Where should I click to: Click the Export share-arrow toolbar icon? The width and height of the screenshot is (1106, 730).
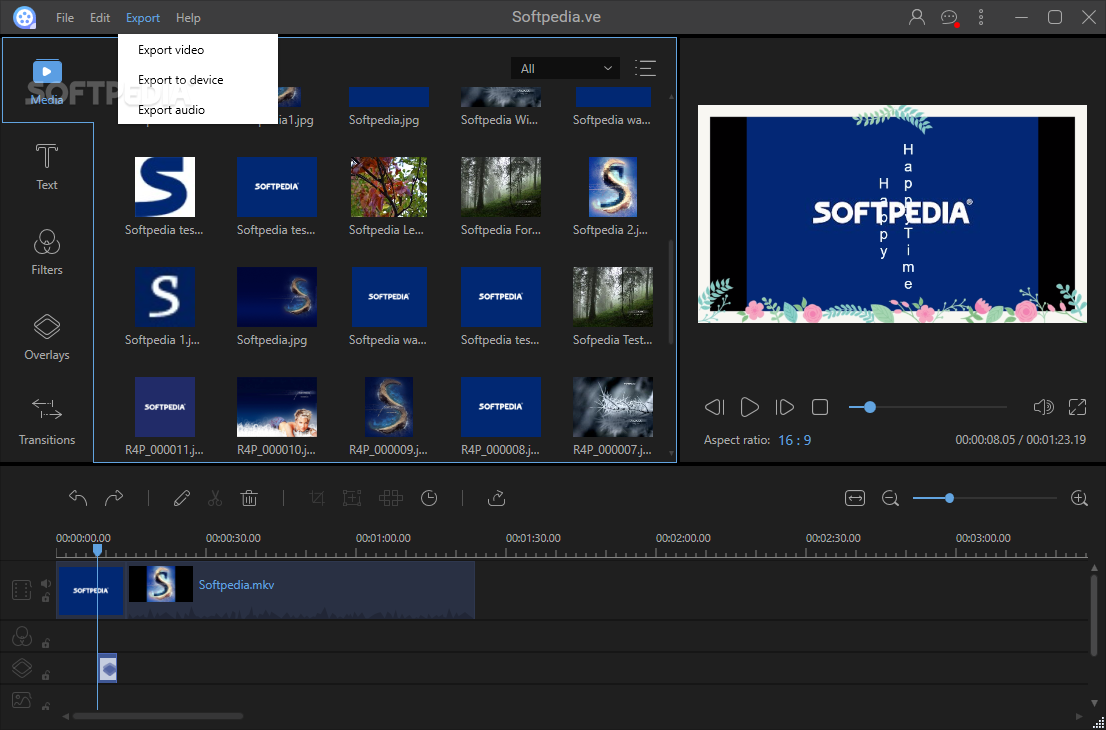point(497,498)
